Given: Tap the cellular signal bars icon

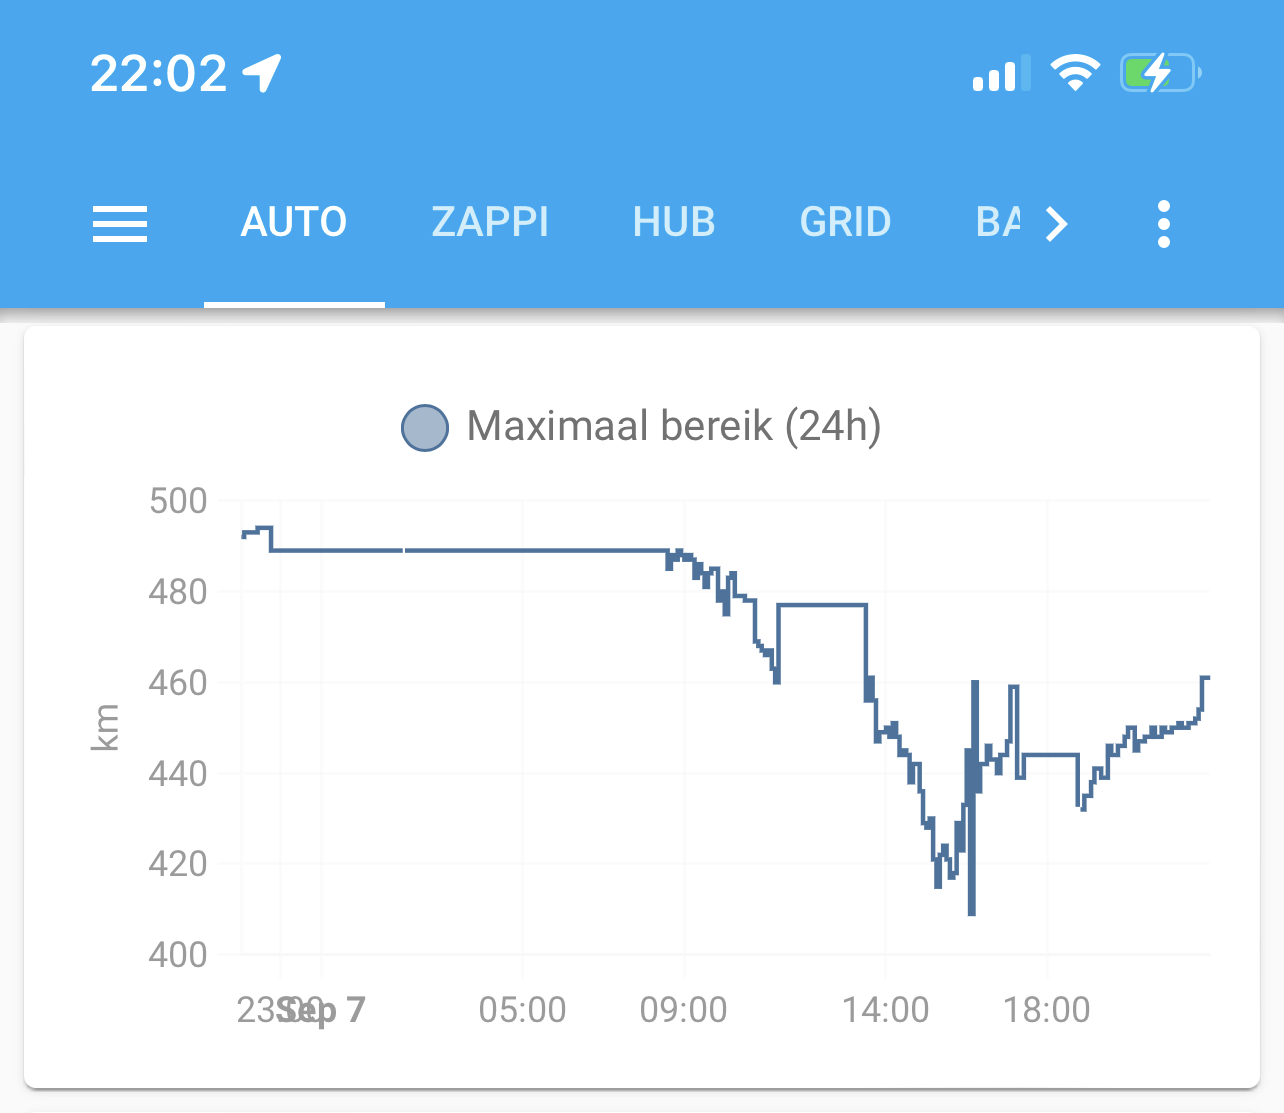Looking at the screenshot, I should (995, 74).
